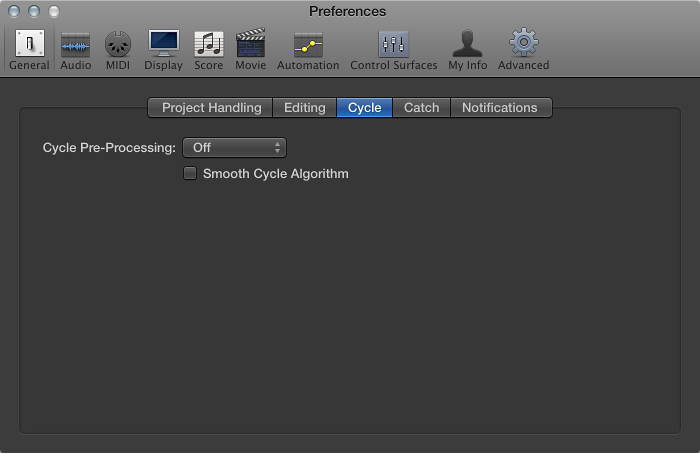Enable Smooth Cycle Algorithm checkbox

190,173
